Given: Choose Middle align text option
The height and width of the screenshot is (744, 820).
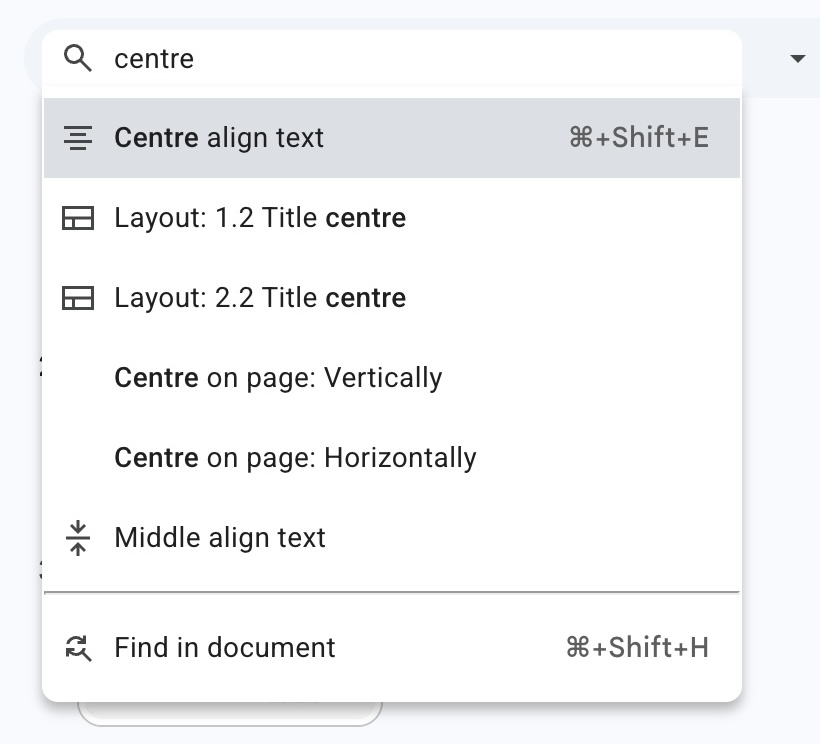Looking at the screenshot, I should click(220, 538).
